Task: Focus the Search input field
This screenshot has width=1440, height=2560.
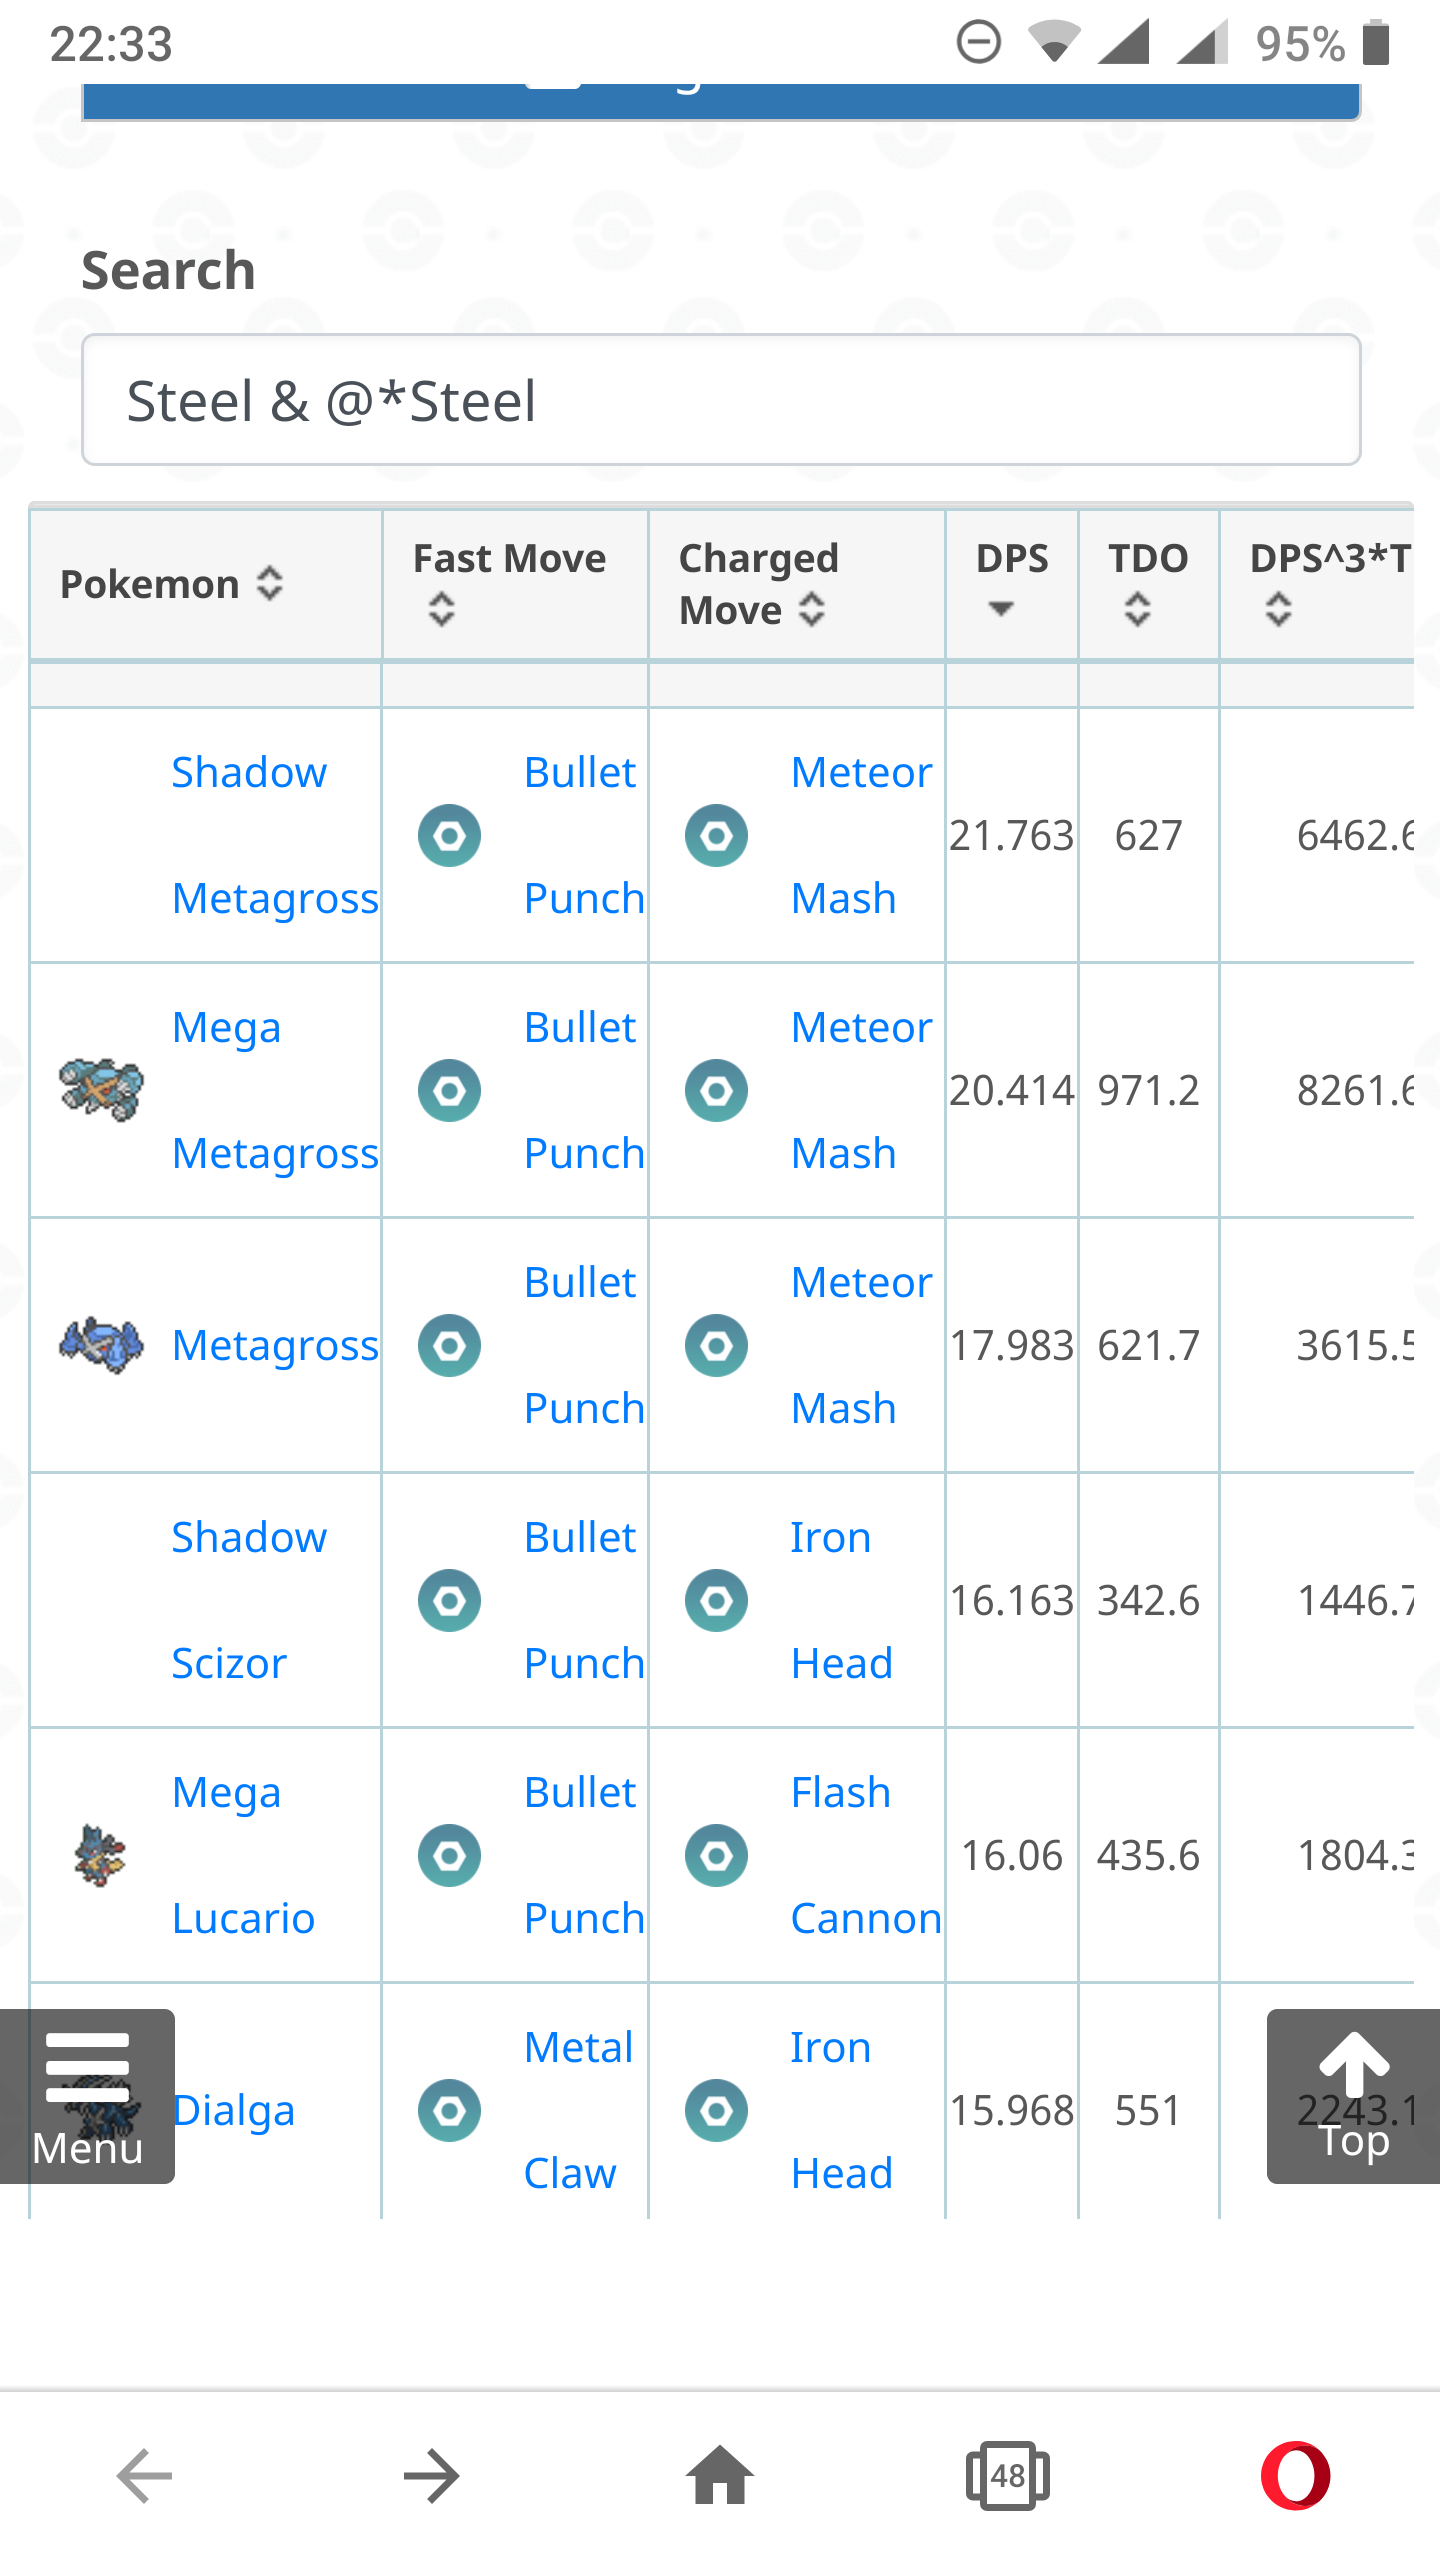Action: 721,400
